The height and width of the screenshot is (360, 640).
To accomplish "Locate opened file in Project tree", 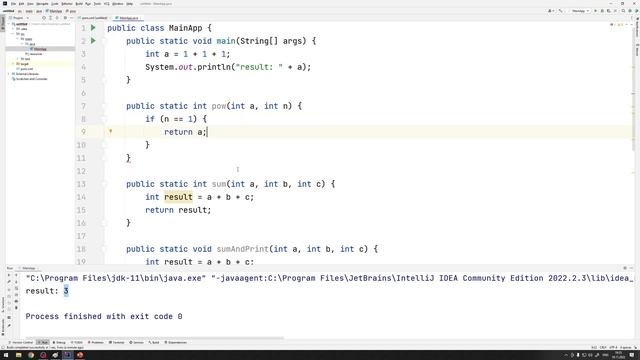I will click(44, 18).
